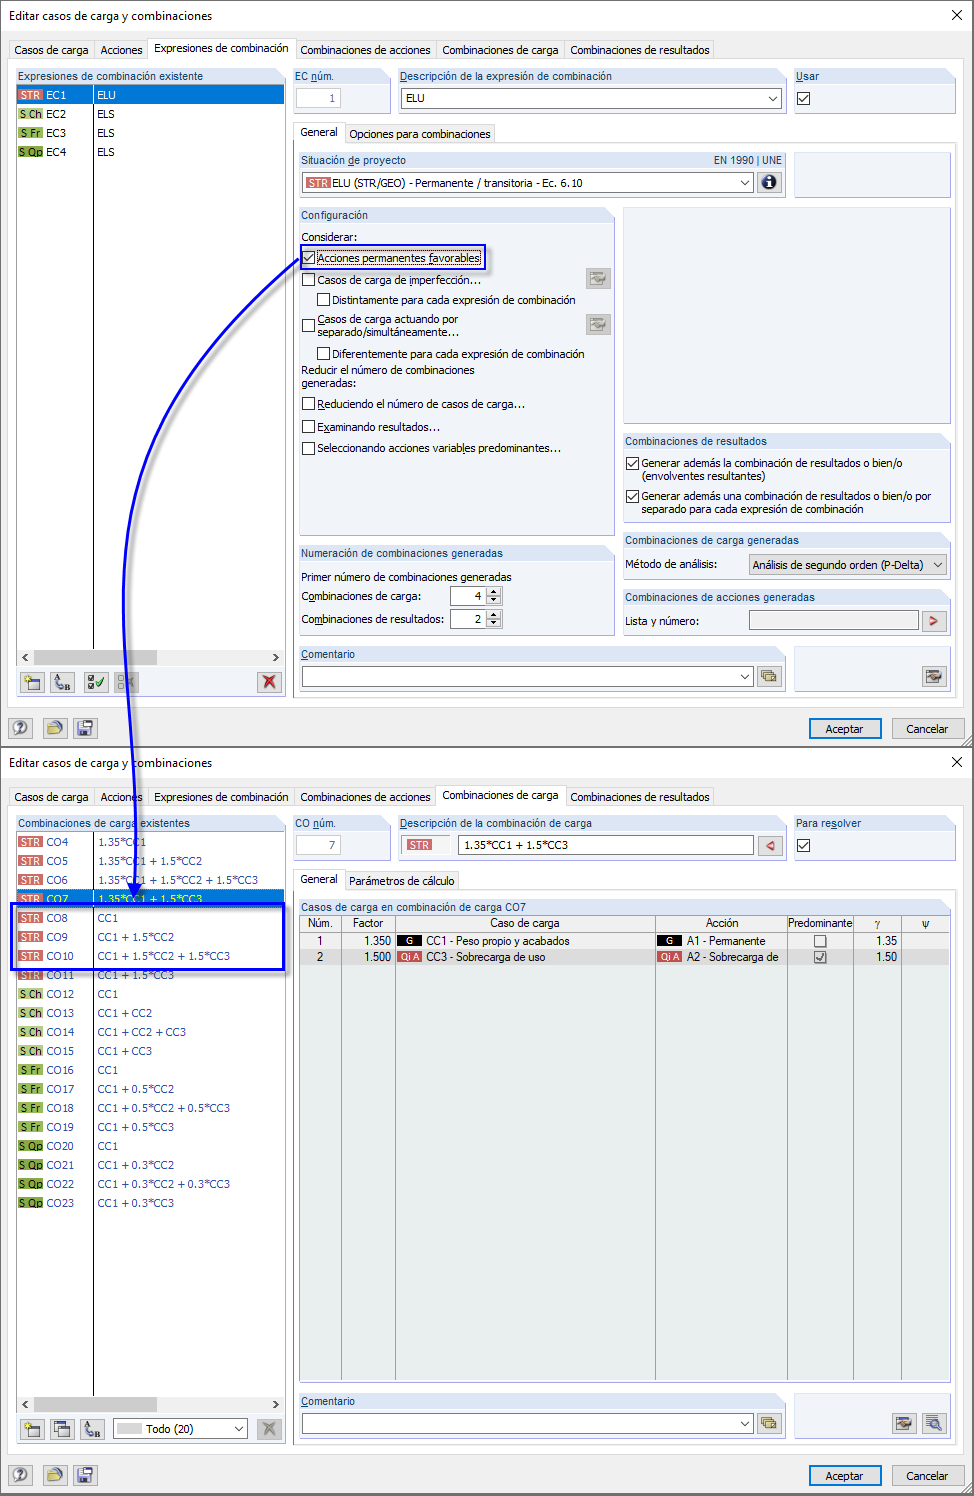Toggle Generar además la combinación de resultados envolventes

(632, 463)
